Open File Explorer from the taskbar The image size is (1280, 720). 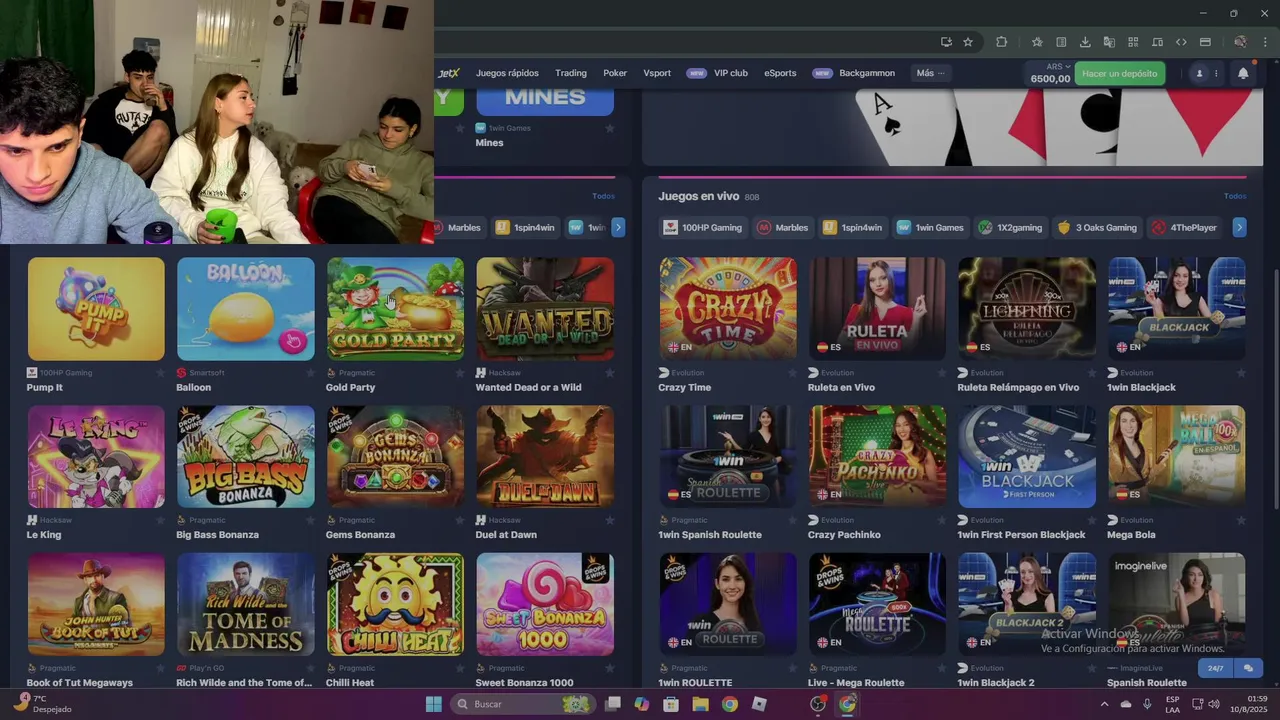pos(700,704)
